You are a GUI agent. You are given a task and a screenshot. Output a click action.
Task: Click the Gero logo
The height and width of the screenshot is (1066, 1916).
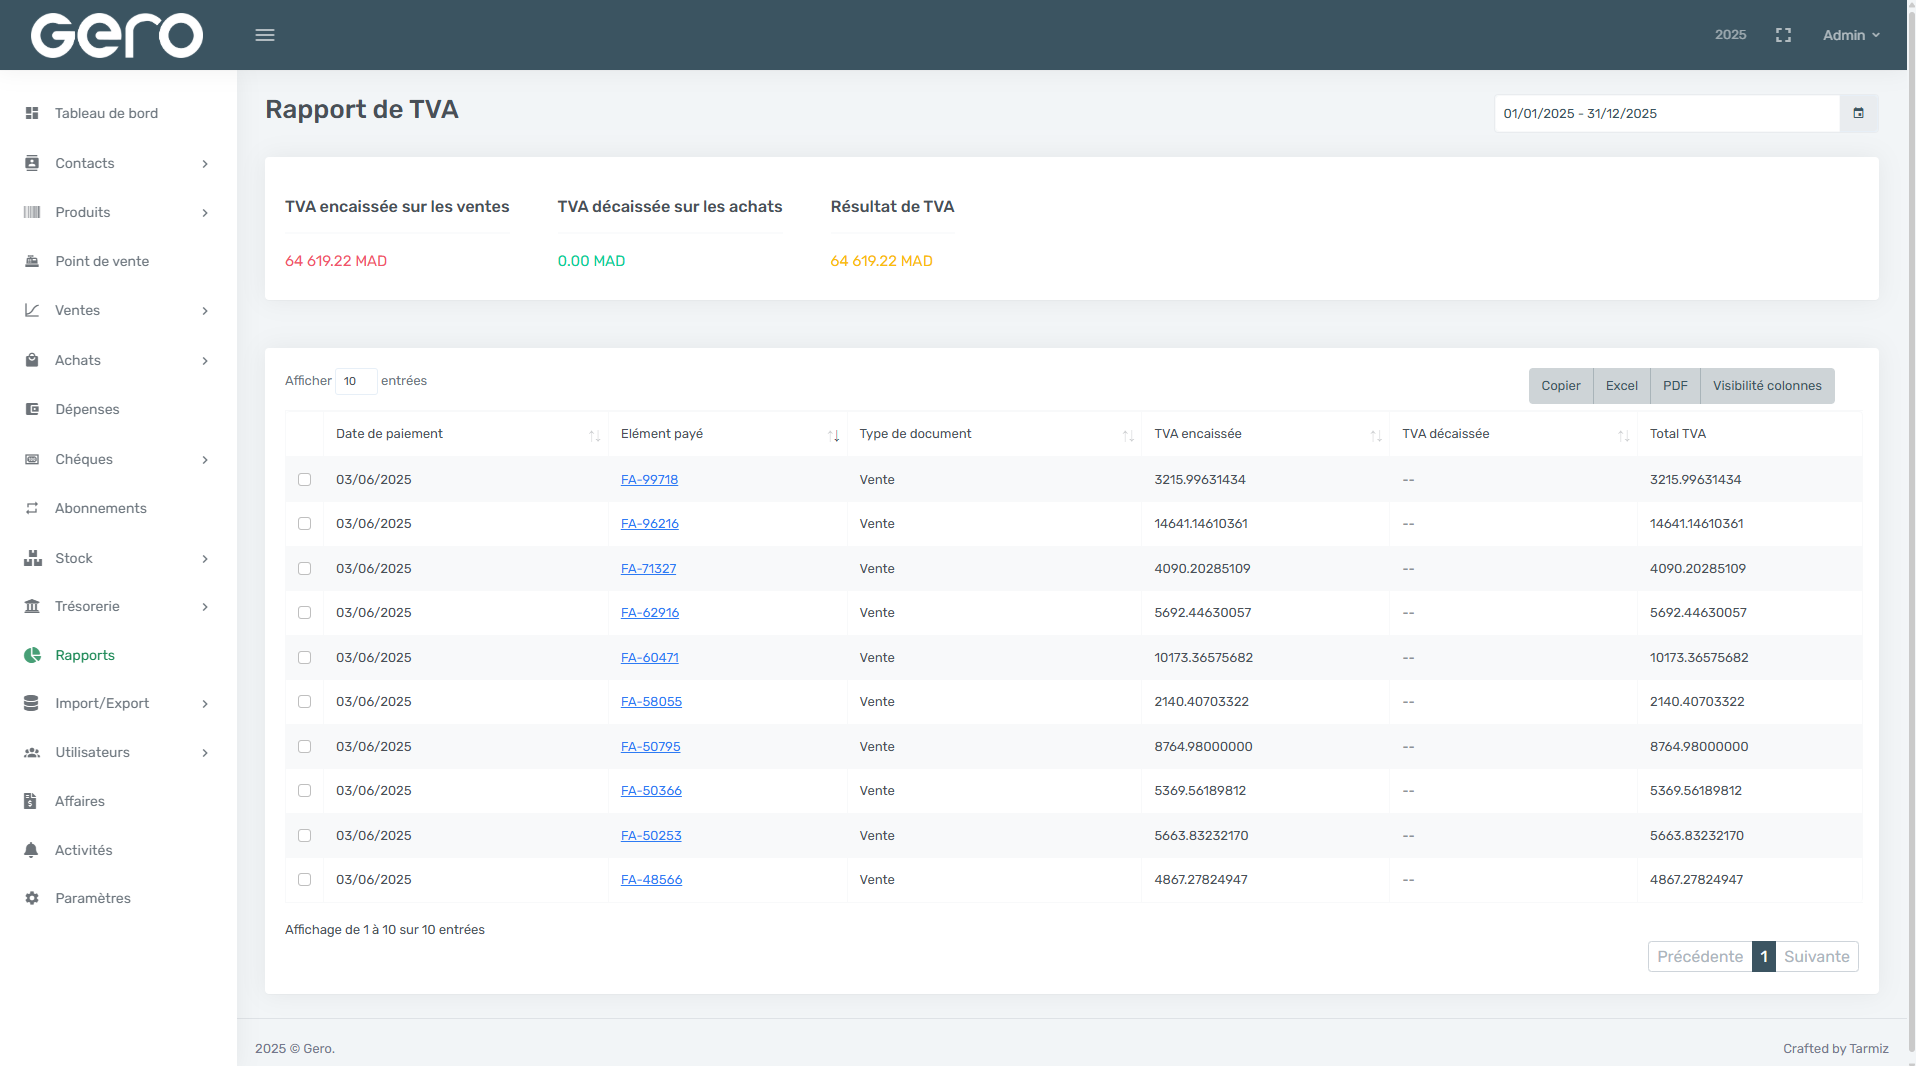point(117,35)
